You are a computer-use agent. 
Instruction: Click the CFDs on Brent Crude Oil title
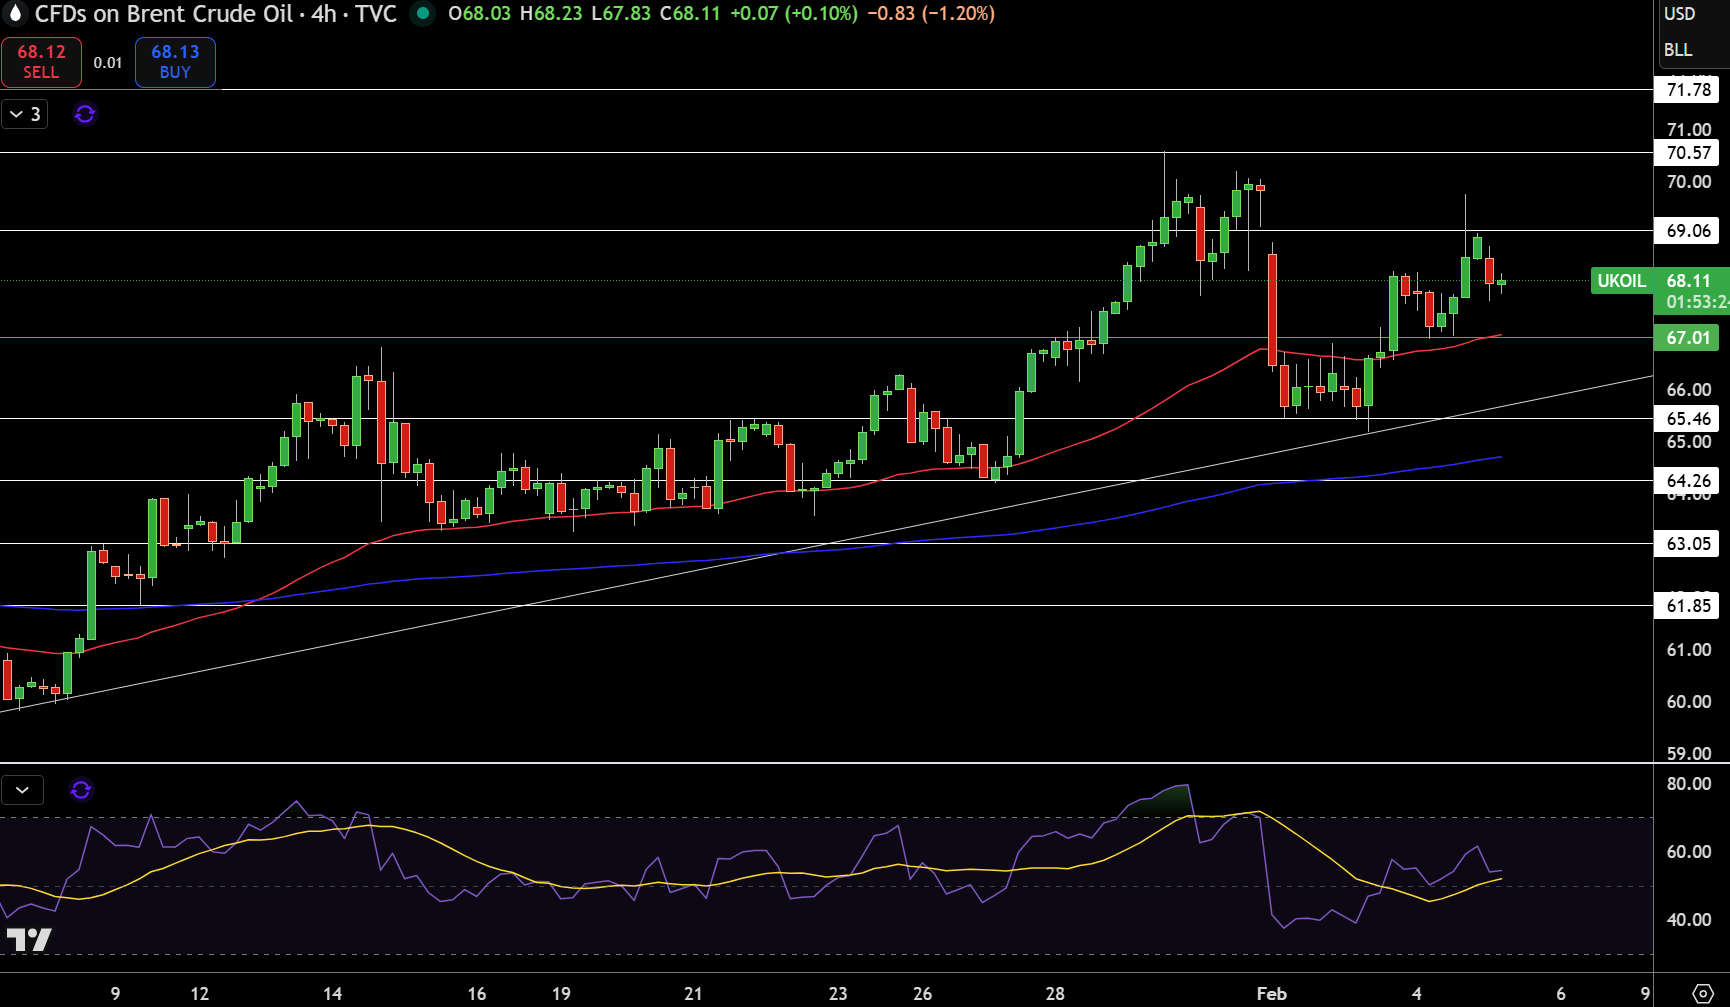164,14
